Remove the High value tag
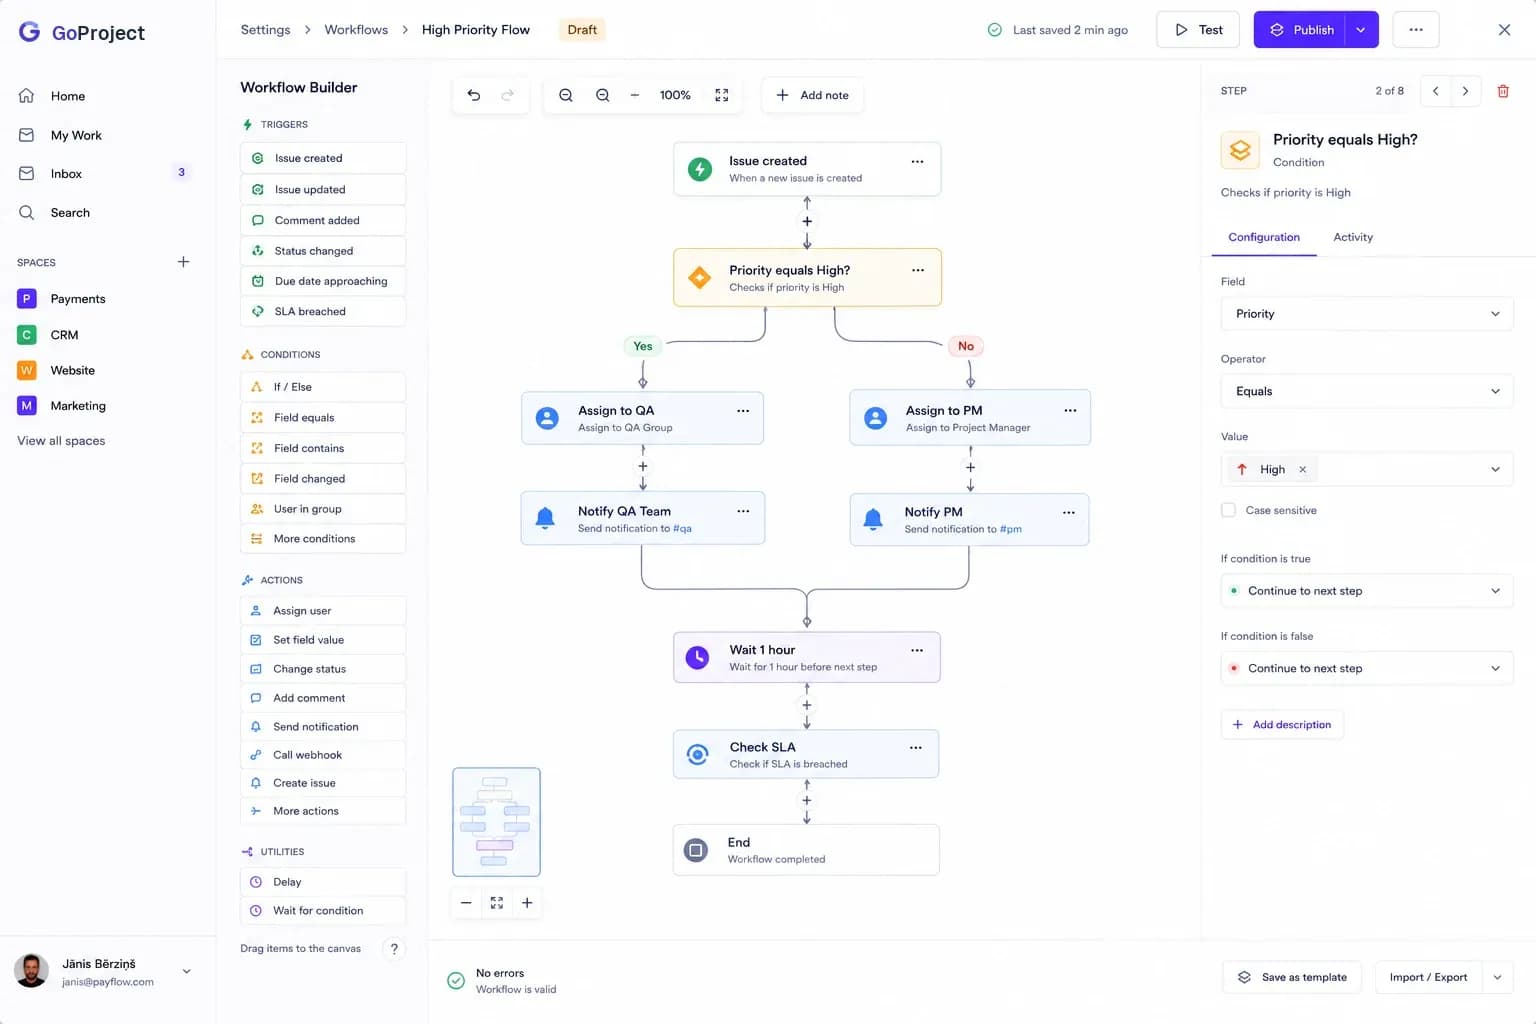The image size is (1536, 1024). pos(1303,469)
